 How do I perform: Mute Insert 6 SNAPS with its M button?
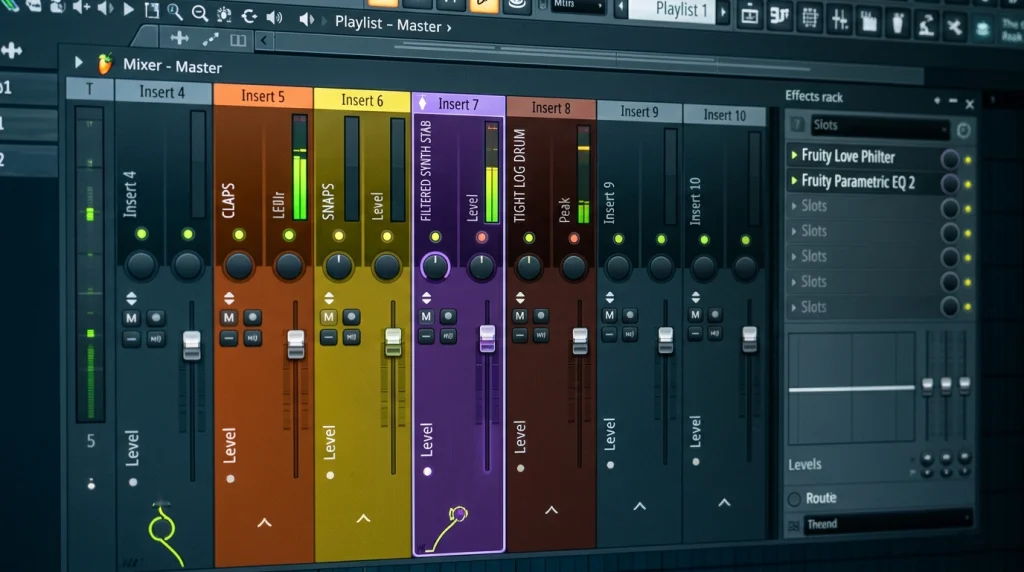[x=328, y=317]
